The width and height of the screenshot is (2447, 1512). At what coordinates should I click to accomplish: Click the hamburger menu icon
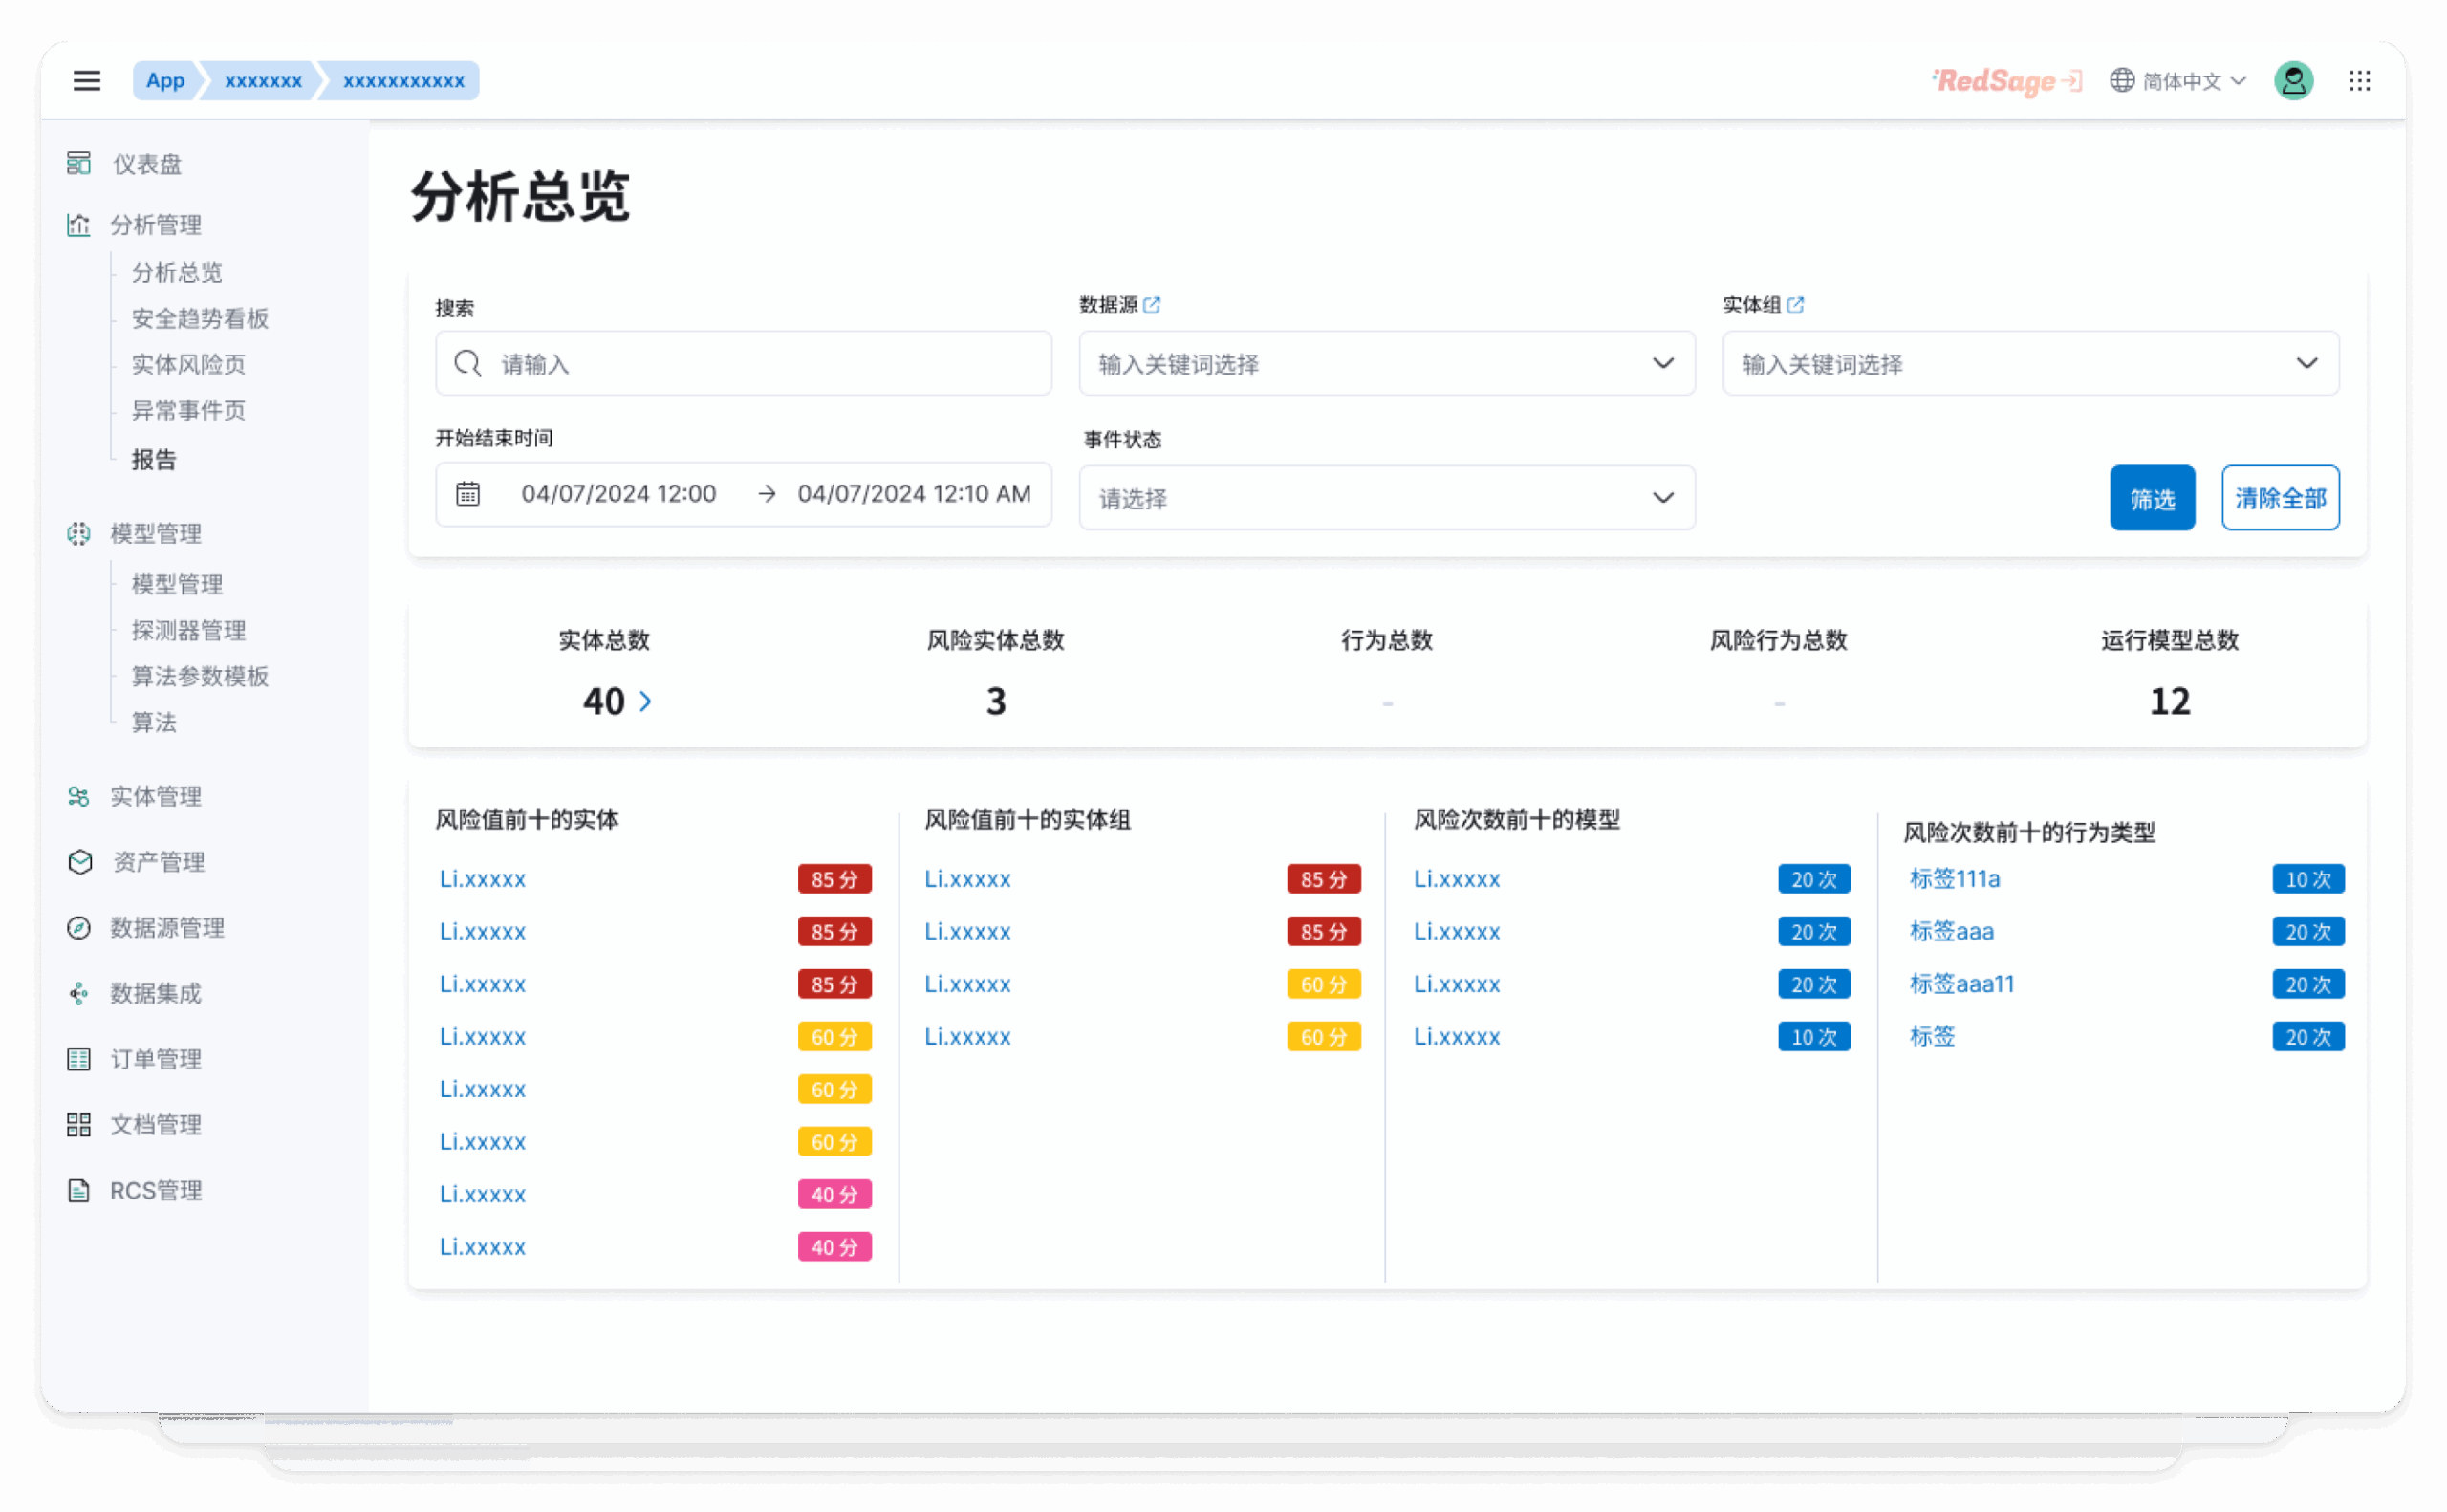[87, 81]
